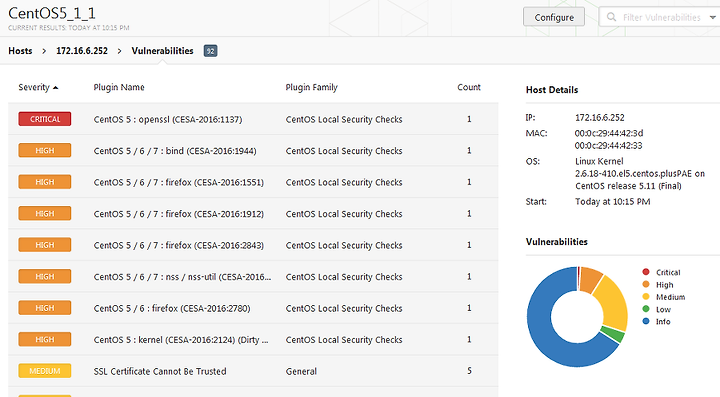Click the CRITICAL severity badge for openssl
This screenshot has height=397, width=720.
45,119
